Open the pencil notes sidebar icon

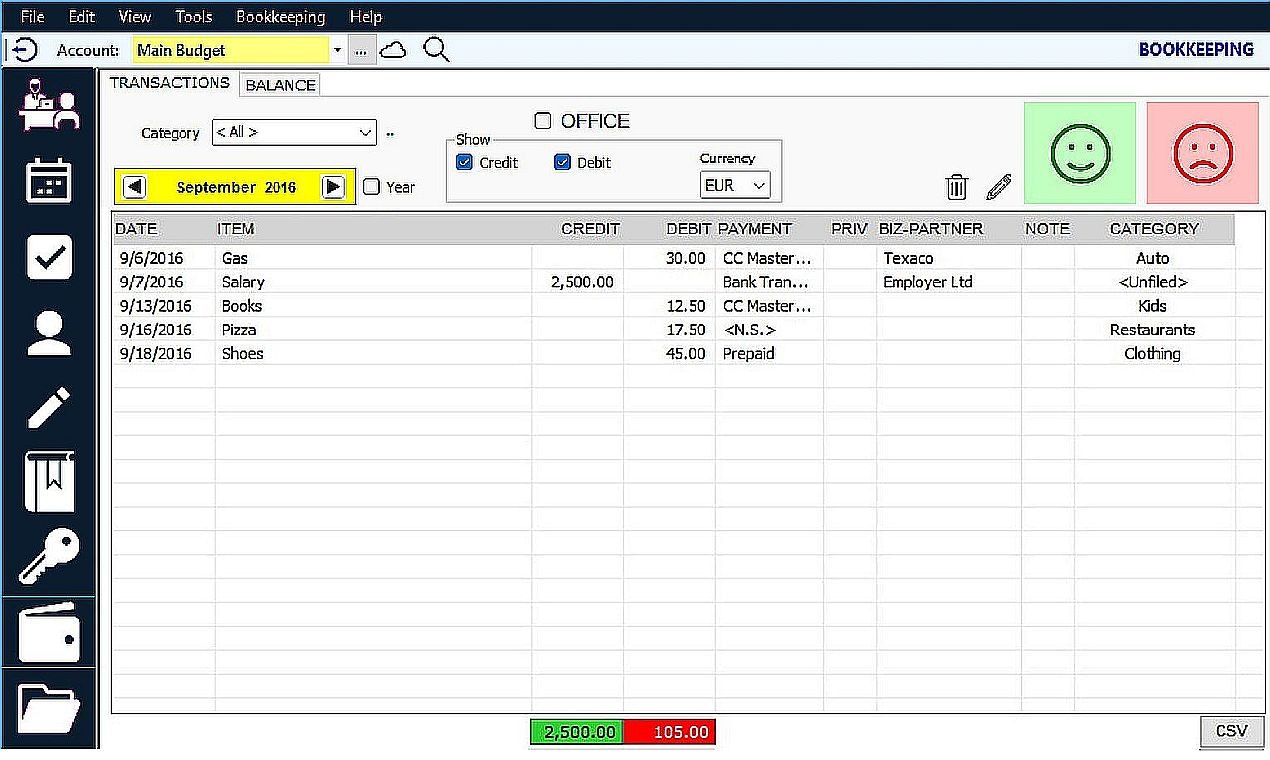coord(49,408)
